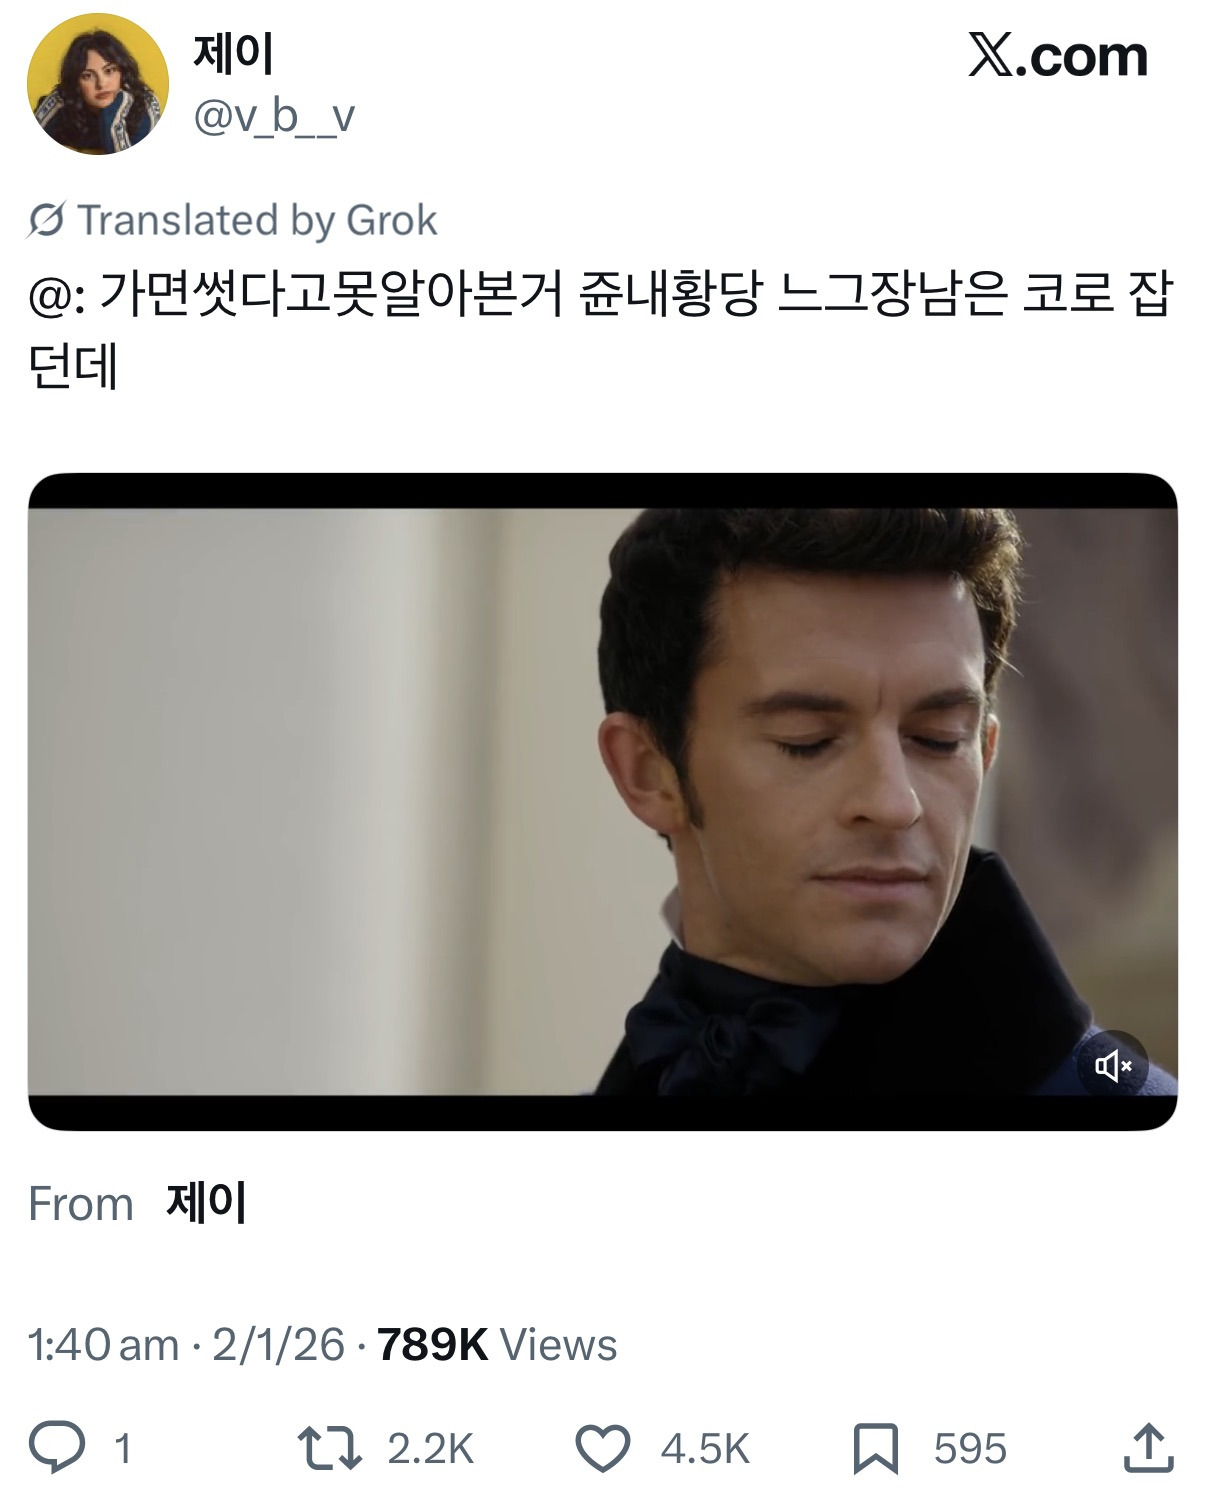Like the post with heart icon

(x=603, y=1448)
